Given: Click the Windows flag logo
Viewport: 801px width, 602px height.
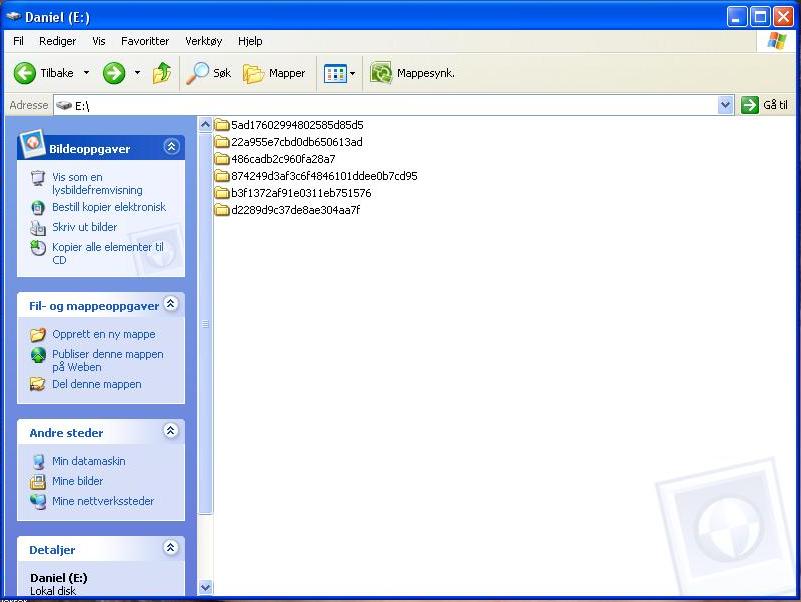Looking at the screenshot, I should pos(776,41).
